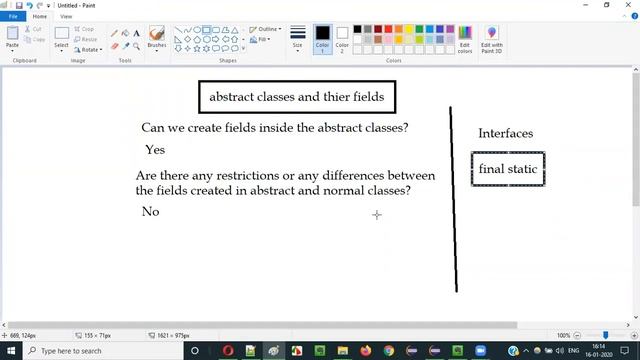Click the Redo icon in title bar

(40, 5)
